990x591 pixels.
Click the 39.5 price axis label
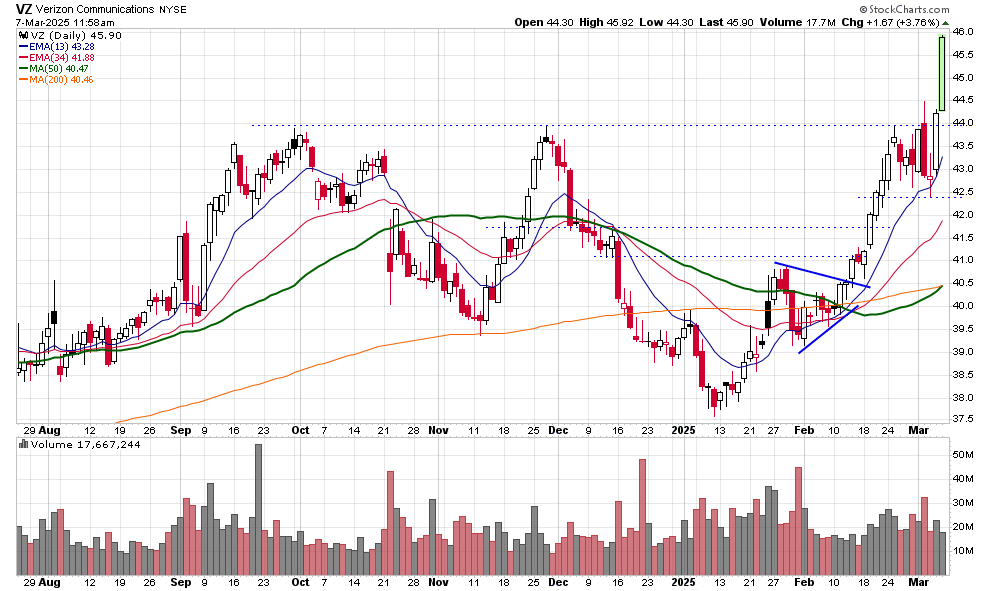963,329
